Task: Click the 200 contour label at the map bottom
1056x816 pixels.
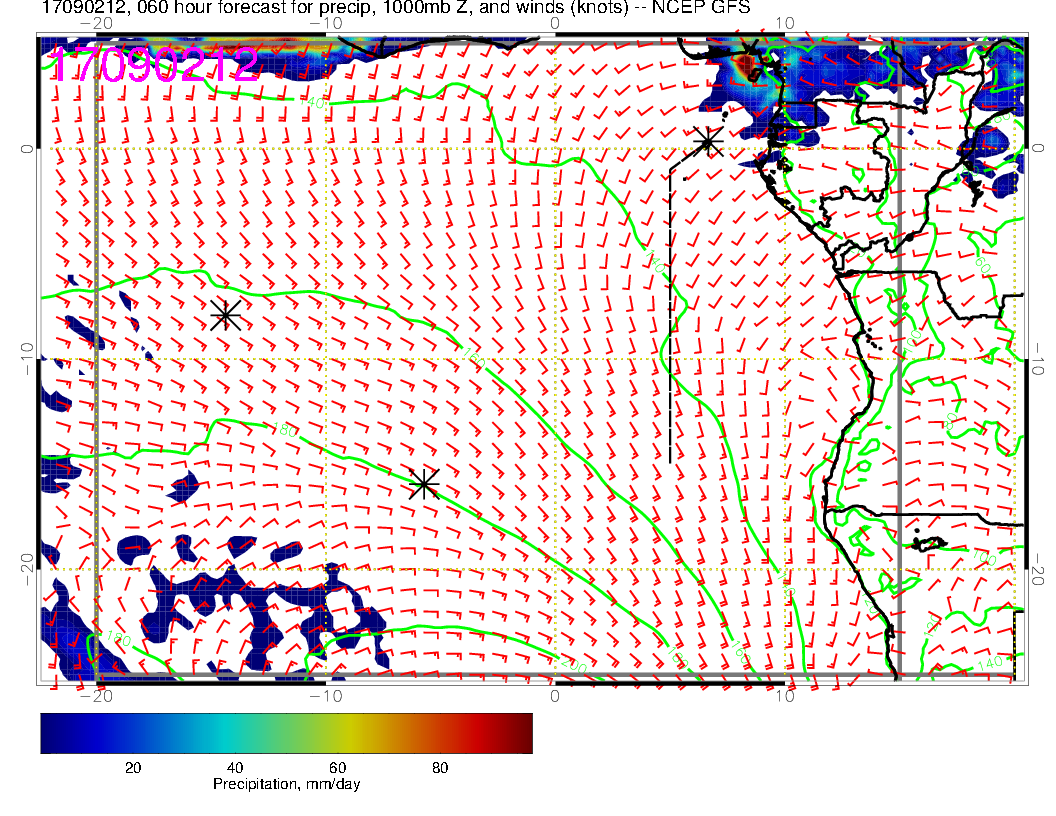Action: click(573, 665)
